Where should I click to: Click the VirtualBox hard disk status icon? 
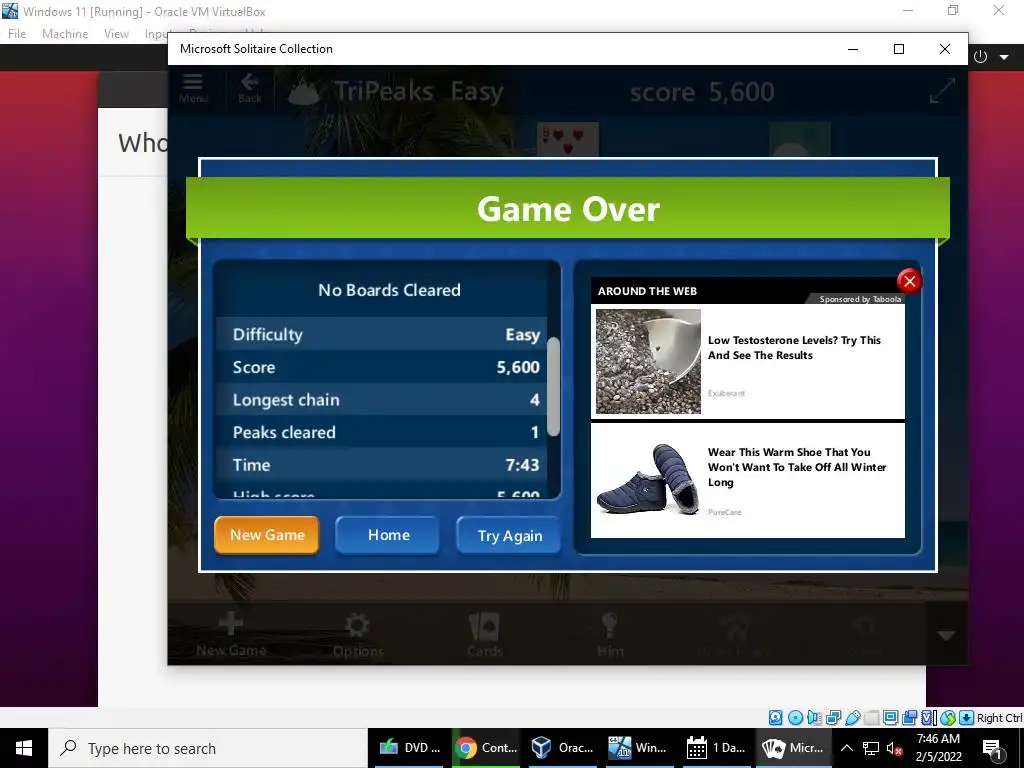click(775, 718)
